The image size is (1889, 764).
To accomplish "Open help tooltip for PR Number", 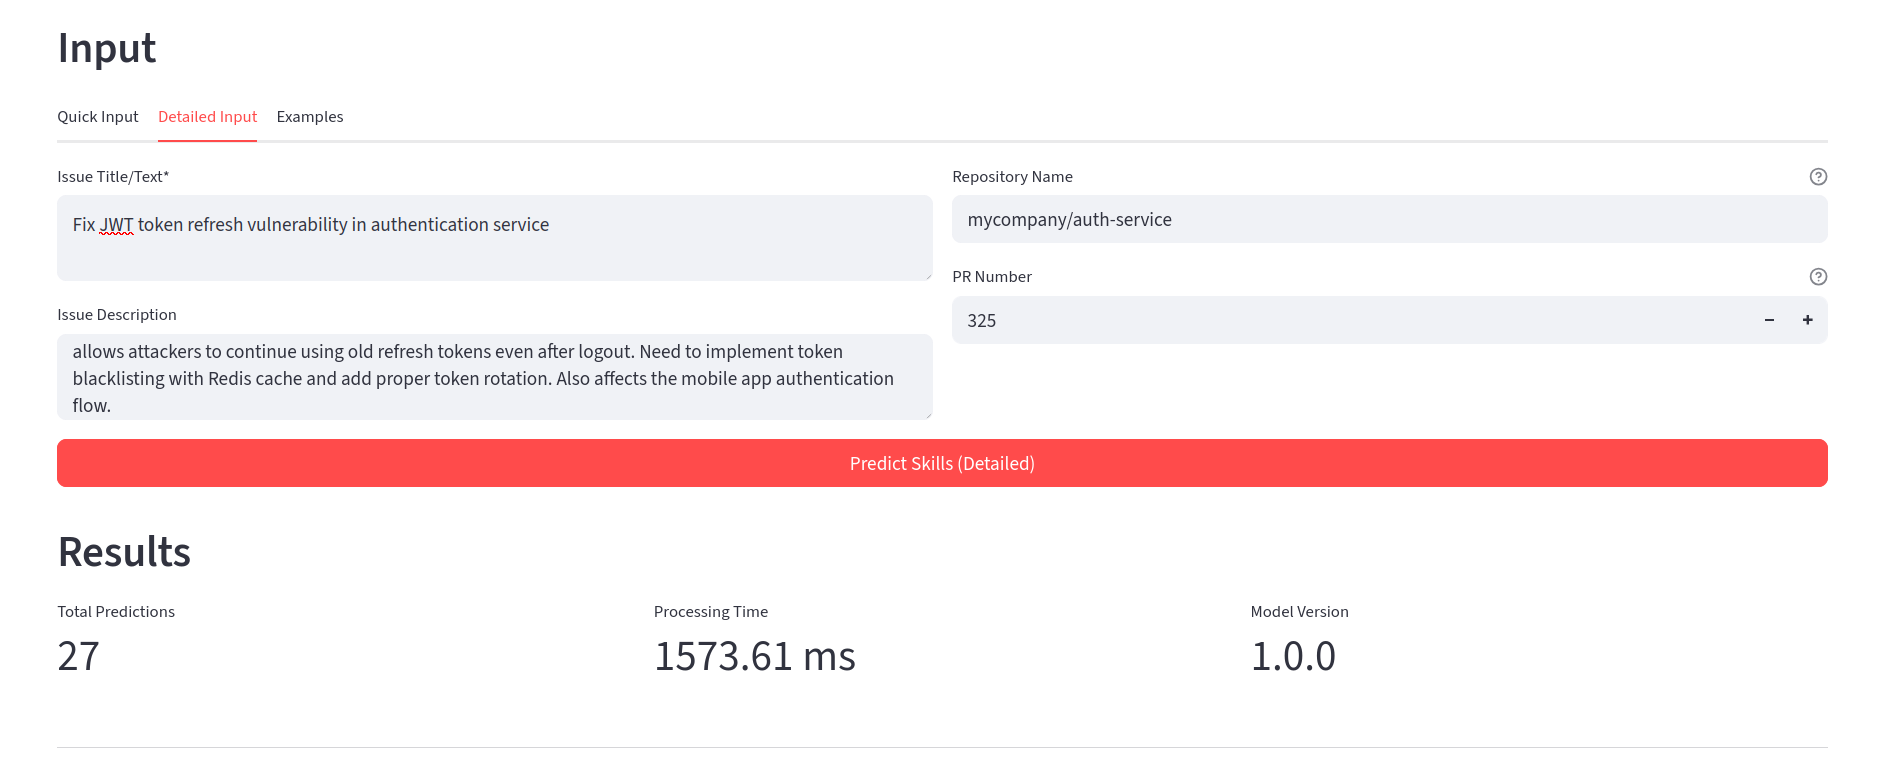I will tap(1818, 277).
